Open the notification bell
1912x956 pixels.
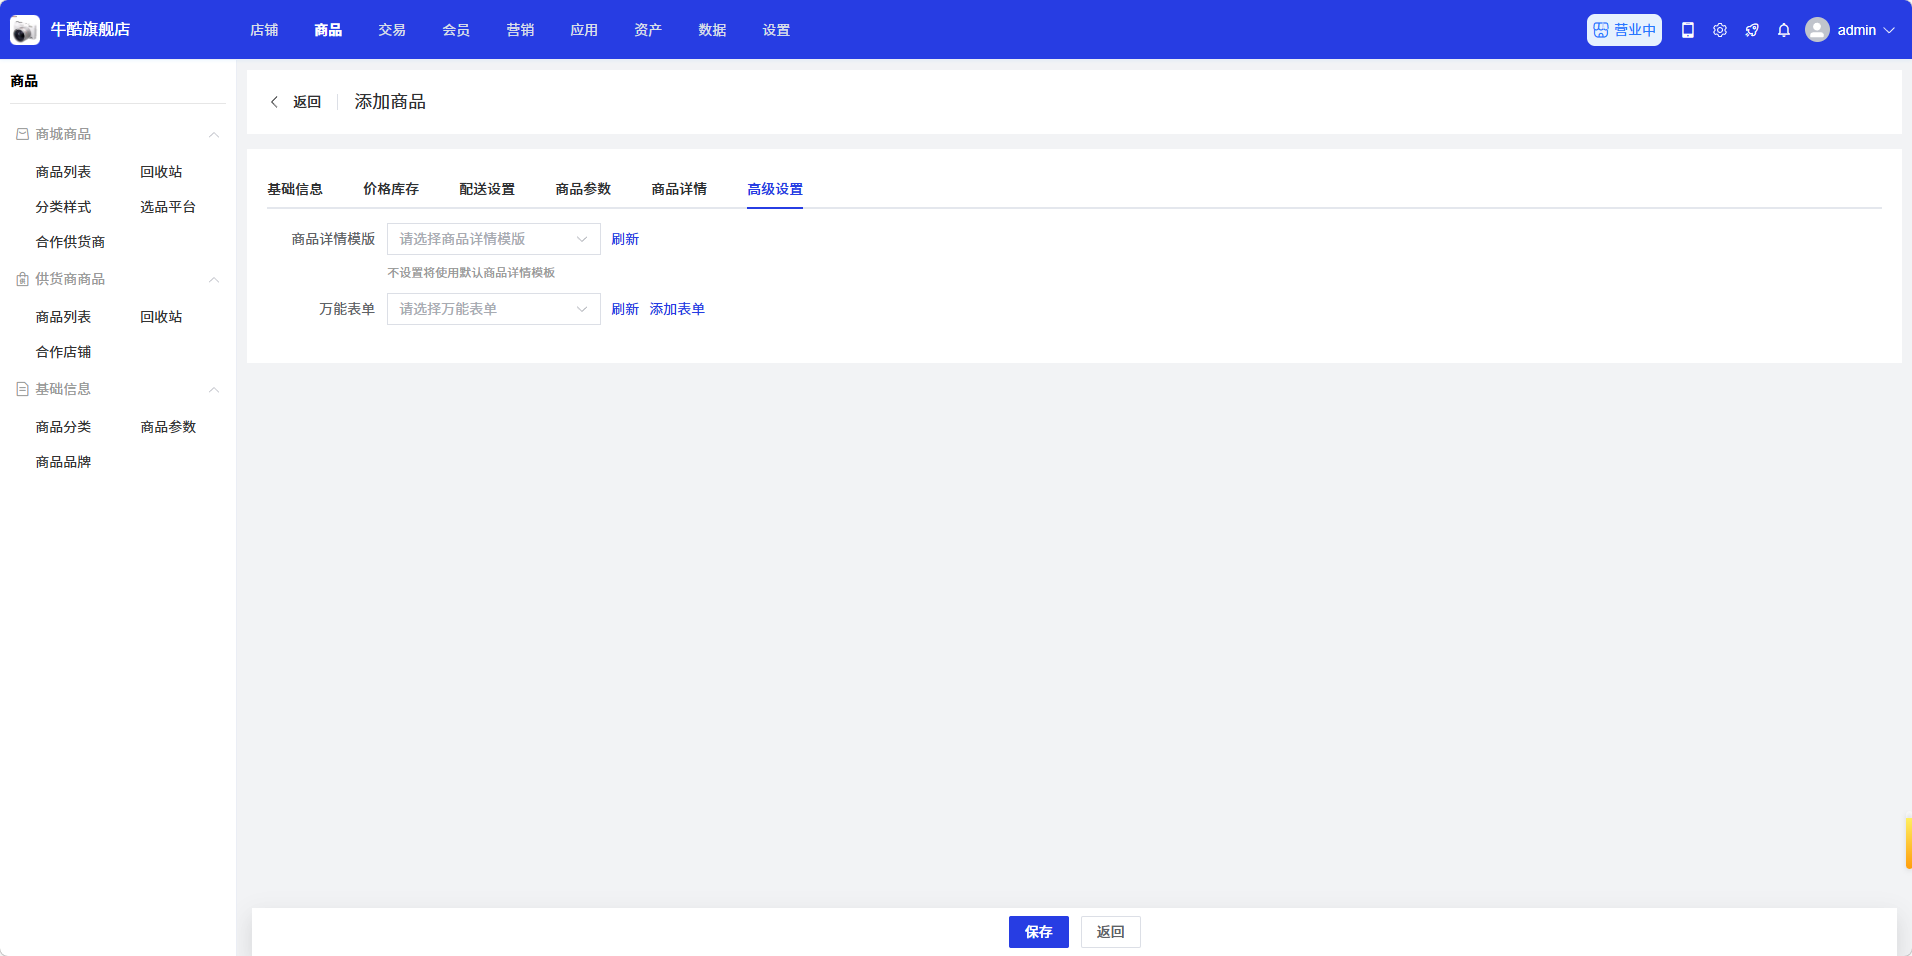tap(1784, 30)
